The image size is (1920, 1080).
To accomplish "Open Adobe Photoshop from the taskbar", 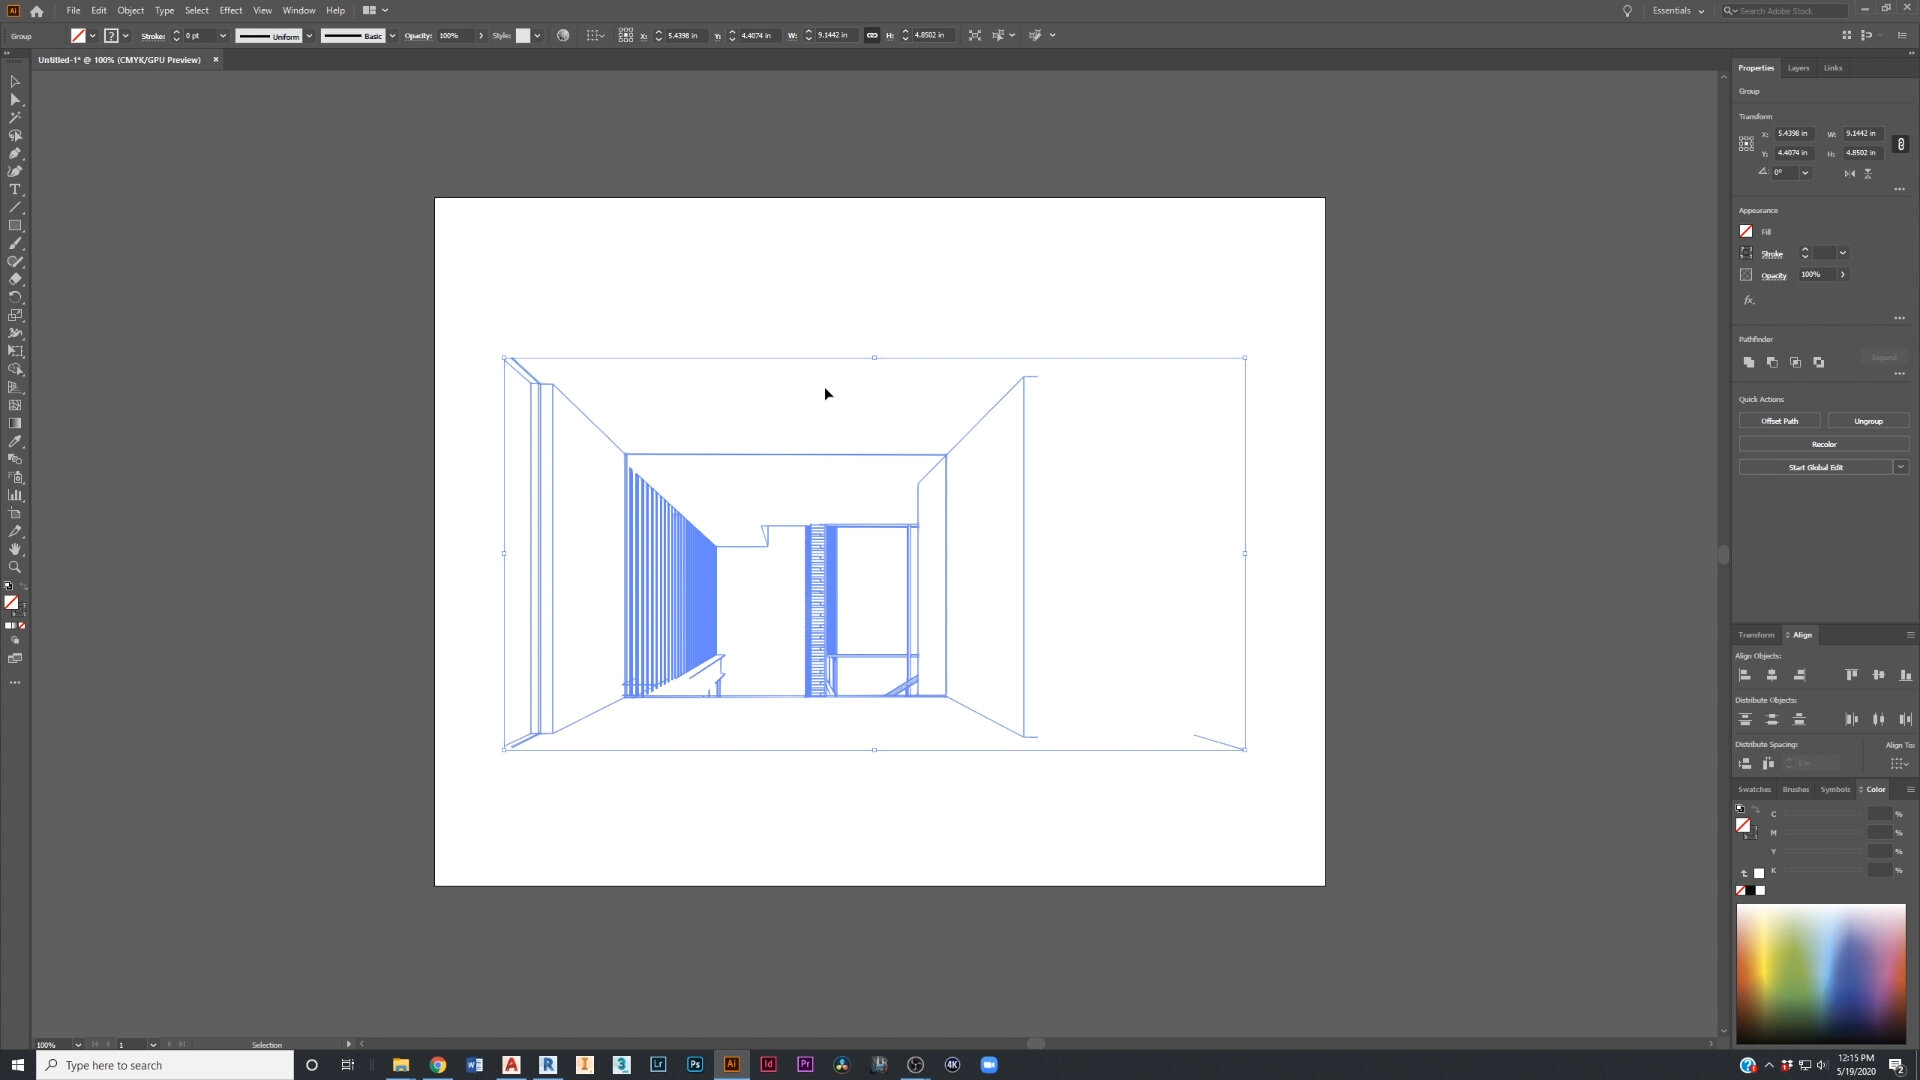I will 694,1064.
